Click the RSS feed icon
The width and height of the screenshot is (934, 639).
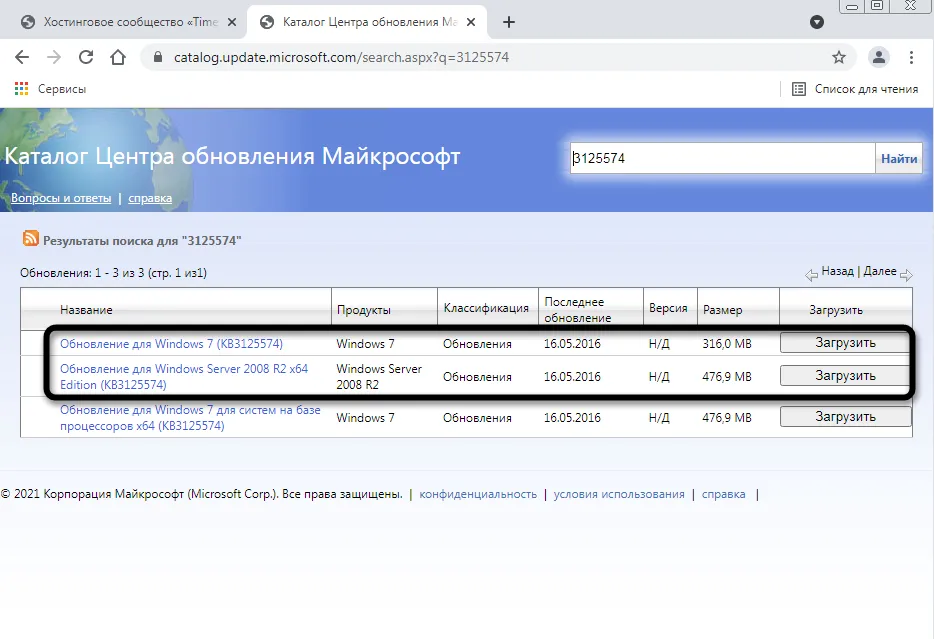point(30,238)
